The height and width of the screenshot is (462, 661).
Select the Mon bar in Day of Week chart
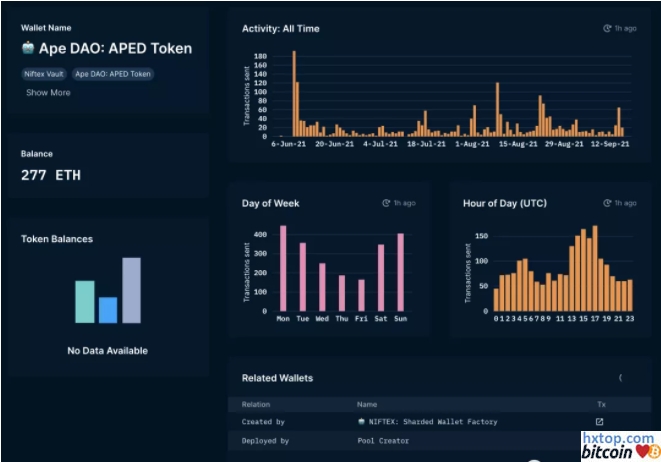click(x=283, y=268)
